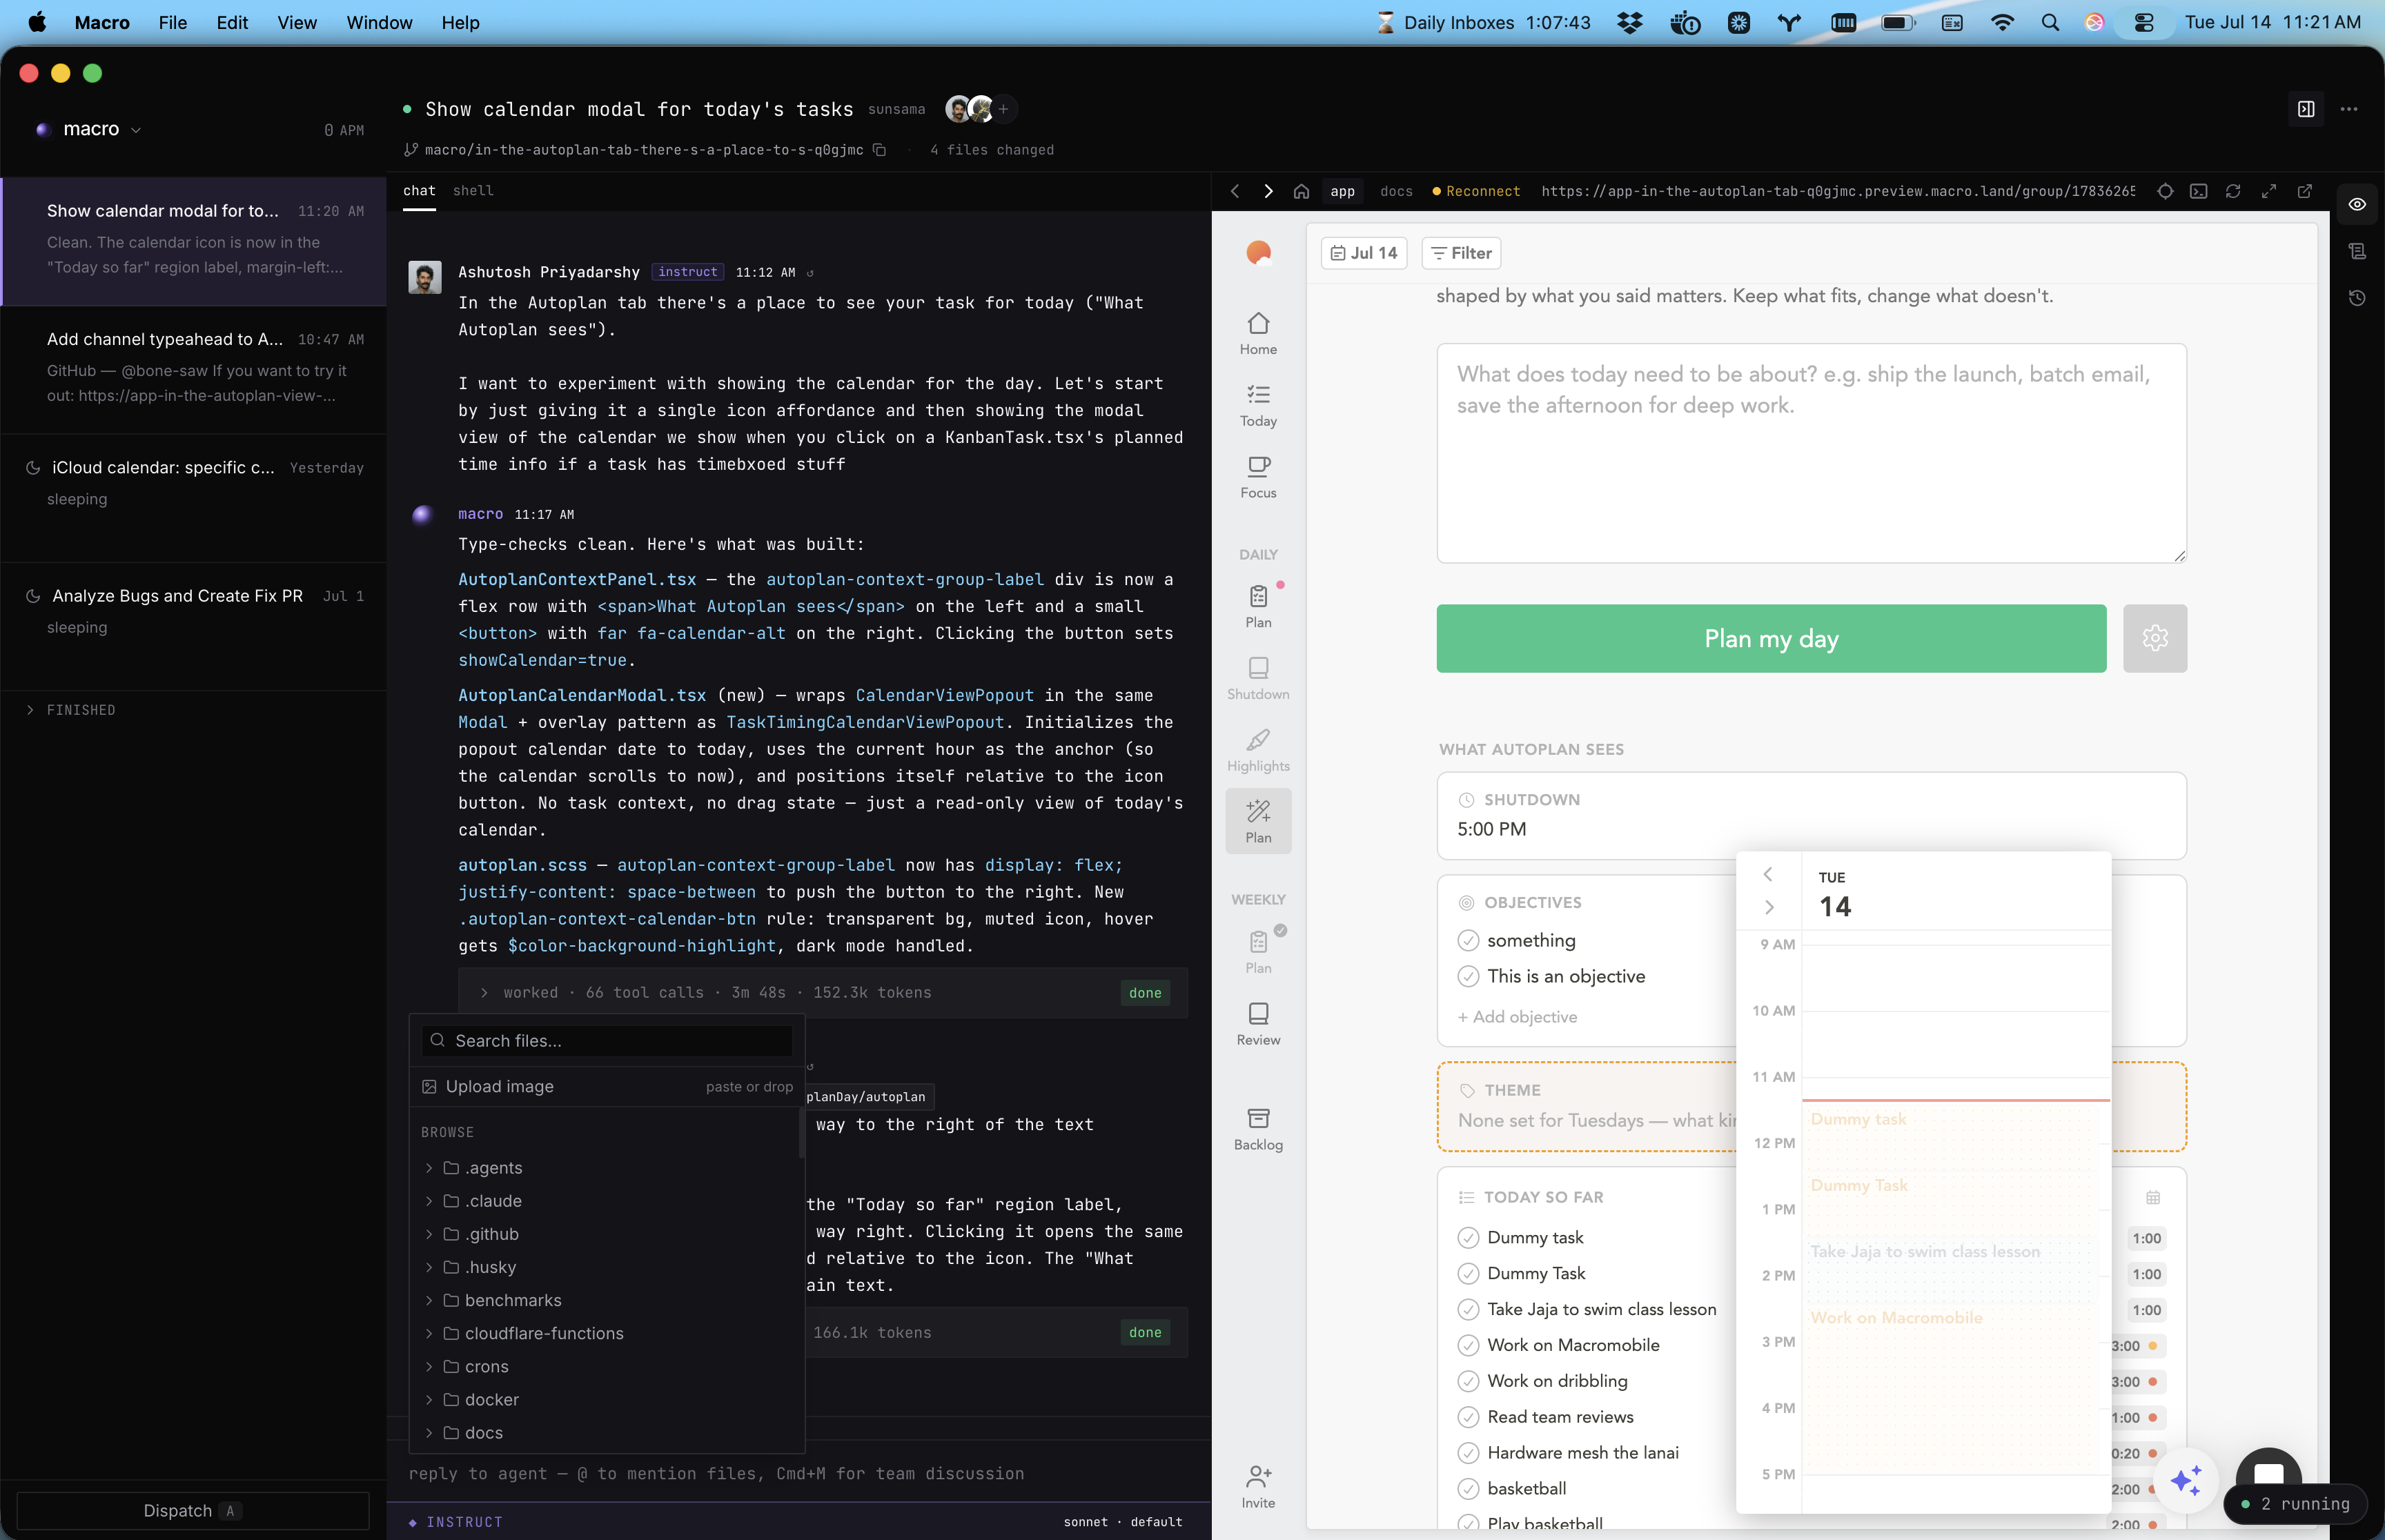Copy the branch name icon
The image size is (2385, 1540).
(x=879, y=150)
